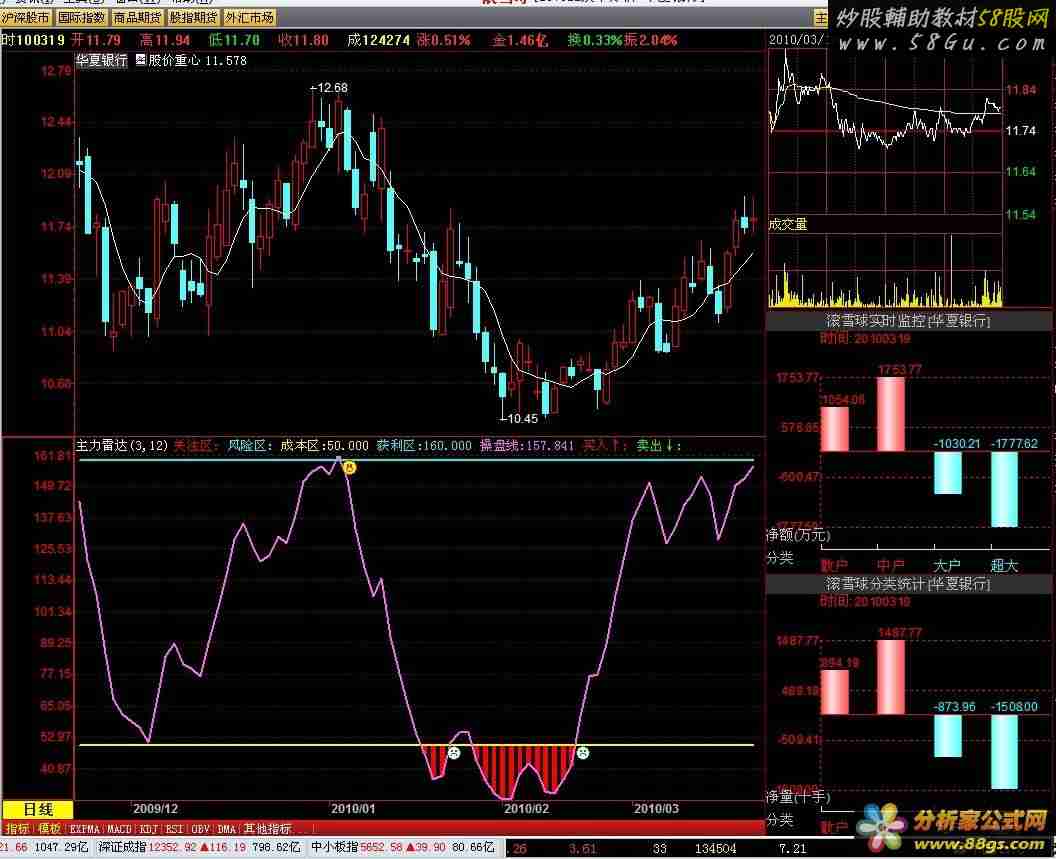Open the 沪深股市 market tab

[x=26, y=18]
